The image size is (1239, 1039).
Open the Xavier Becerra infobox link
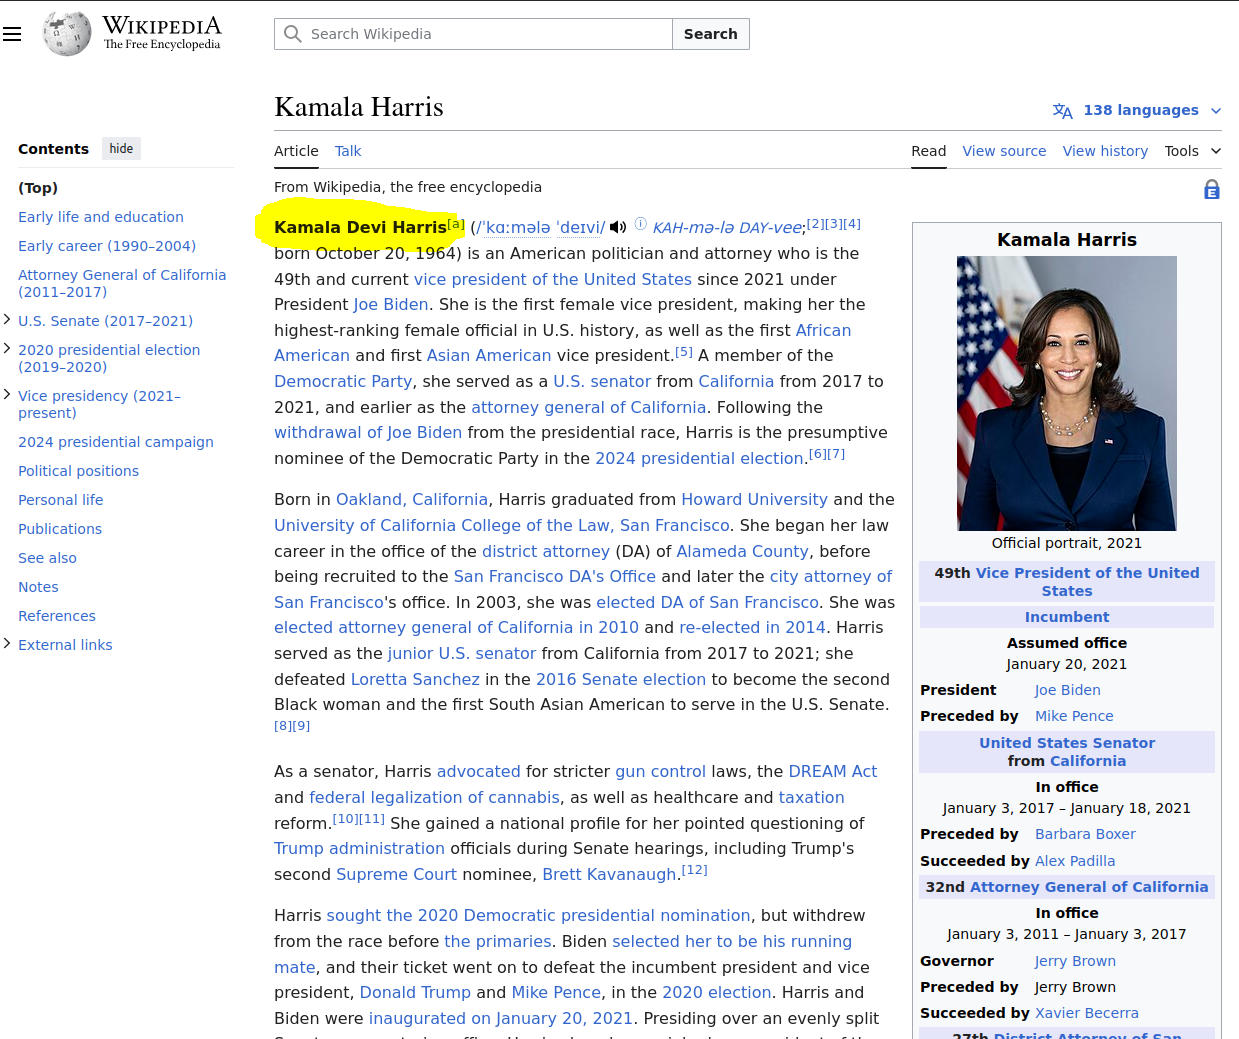[1087, 1013]
